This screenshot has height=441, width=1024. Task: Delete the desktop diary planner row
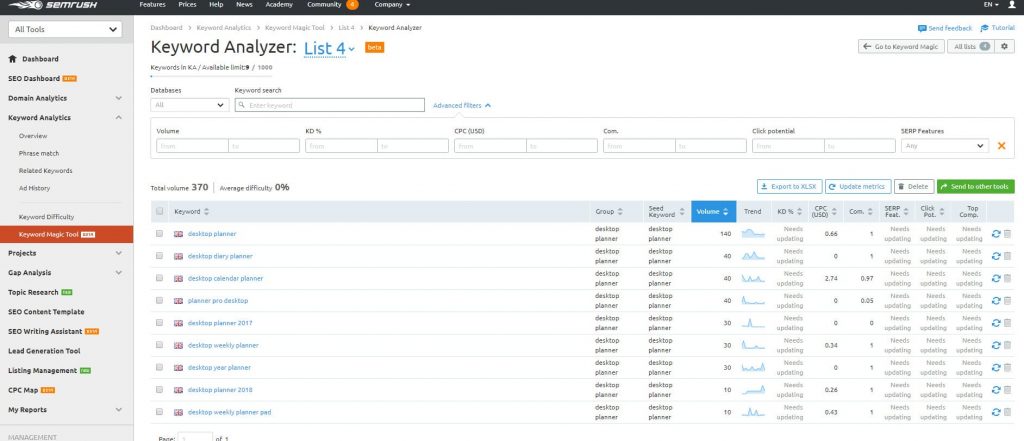click(1007, 256)
